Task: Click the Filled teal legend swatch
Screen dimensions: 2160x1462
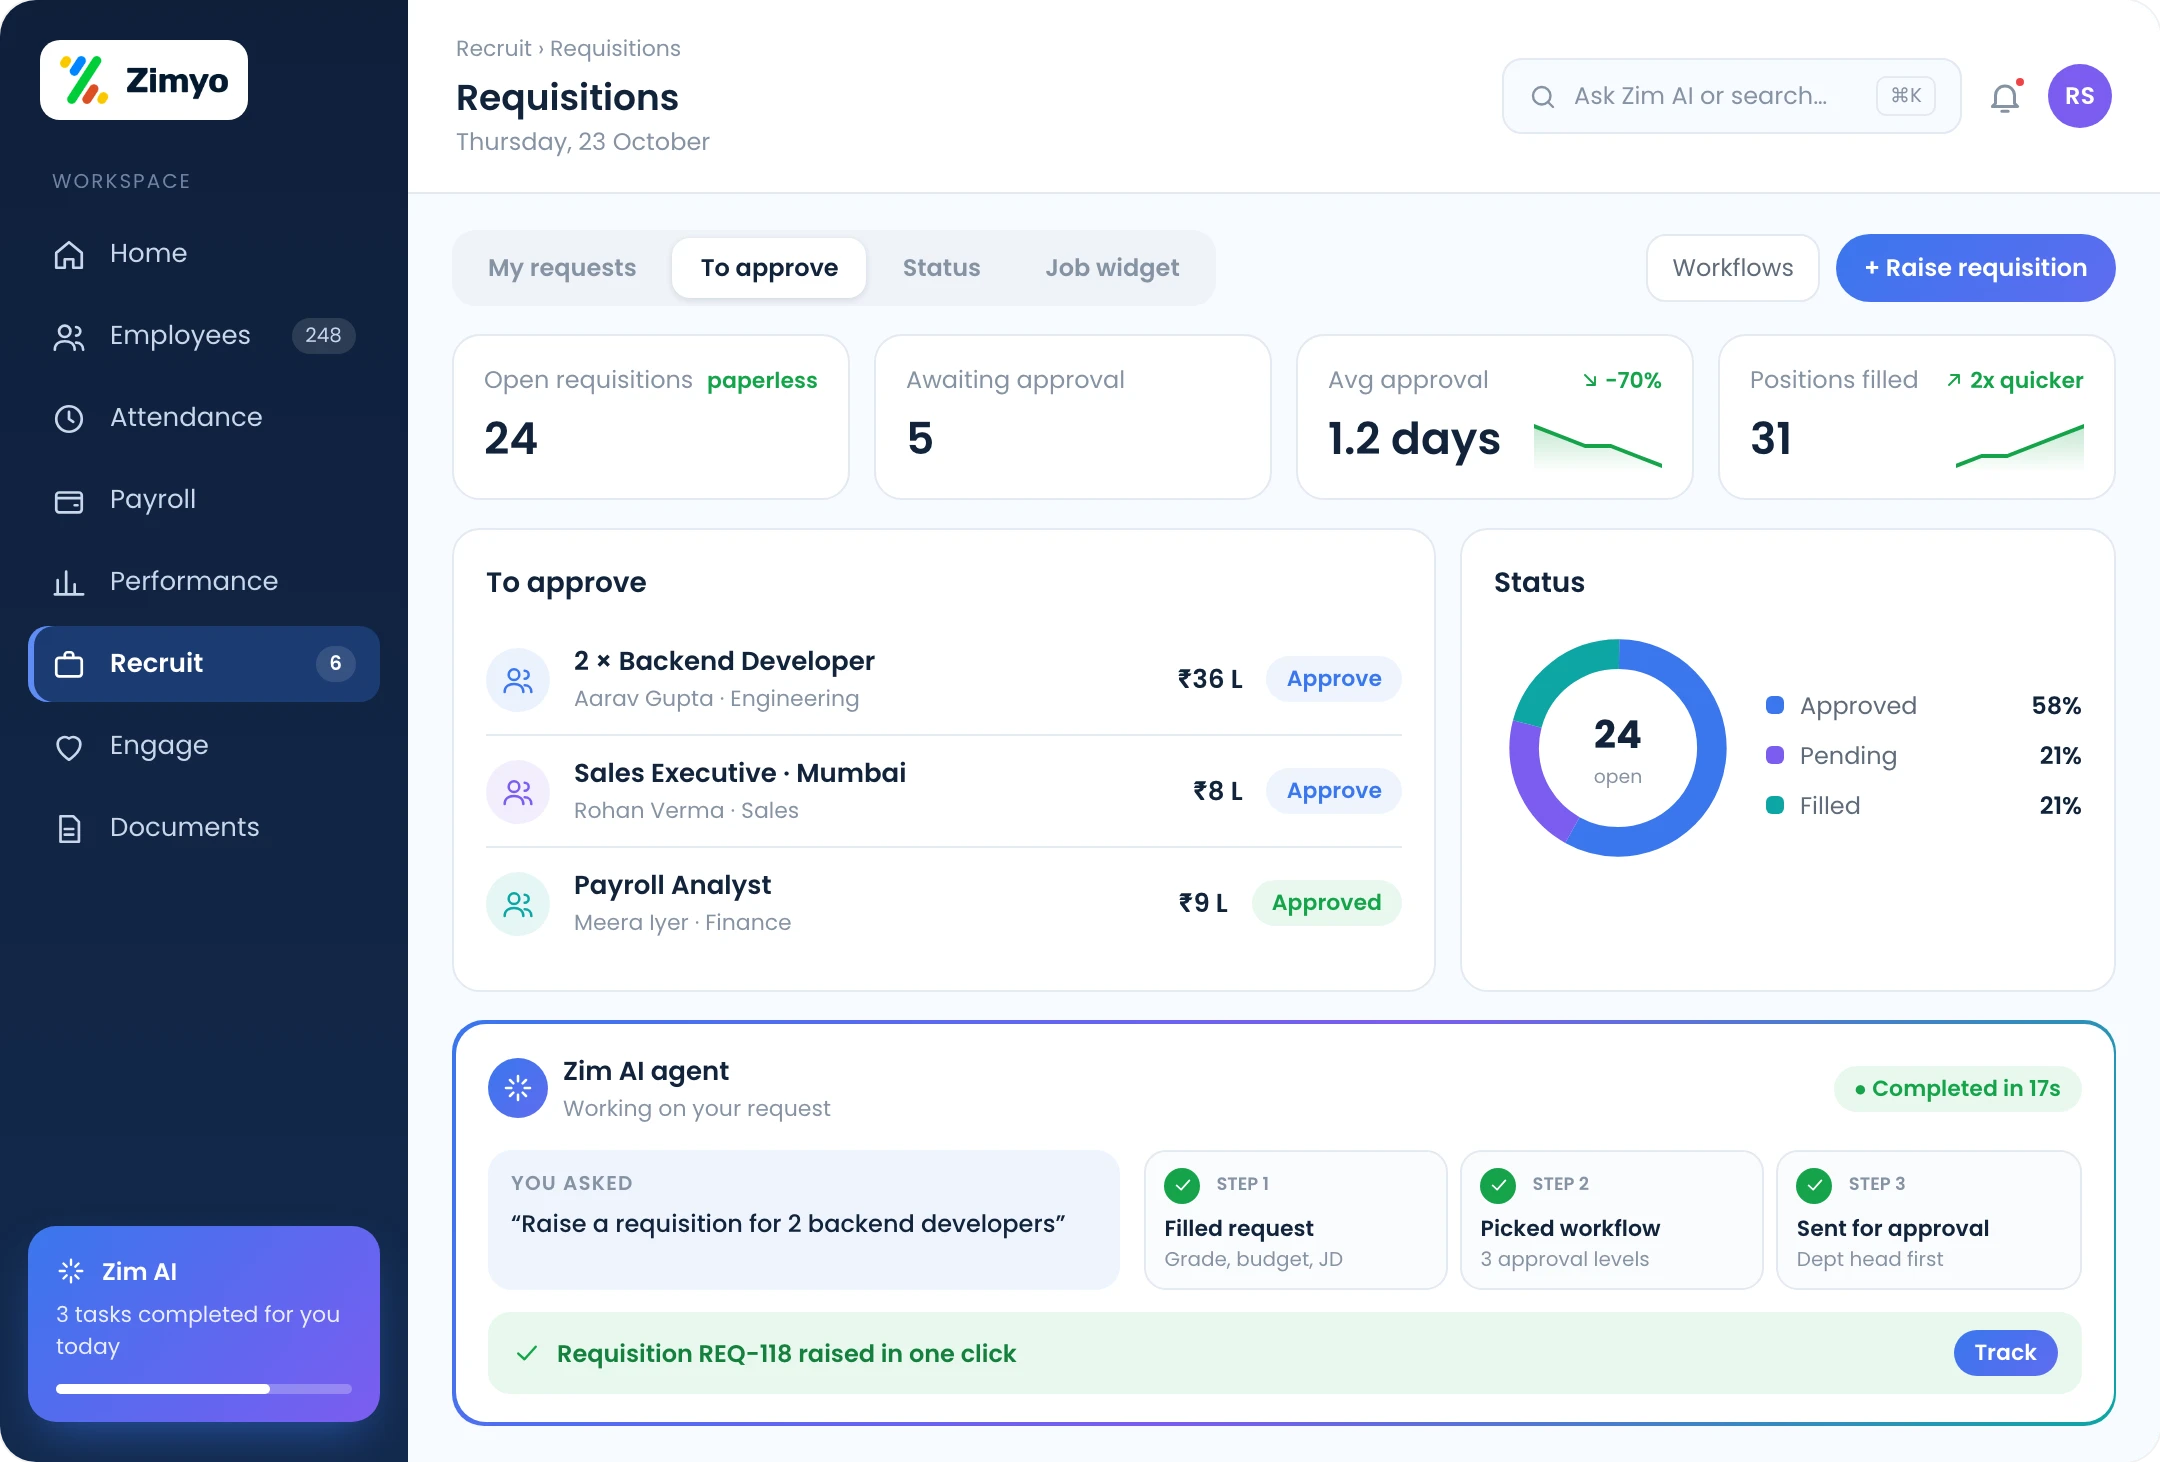Action: click(1775, 805)
